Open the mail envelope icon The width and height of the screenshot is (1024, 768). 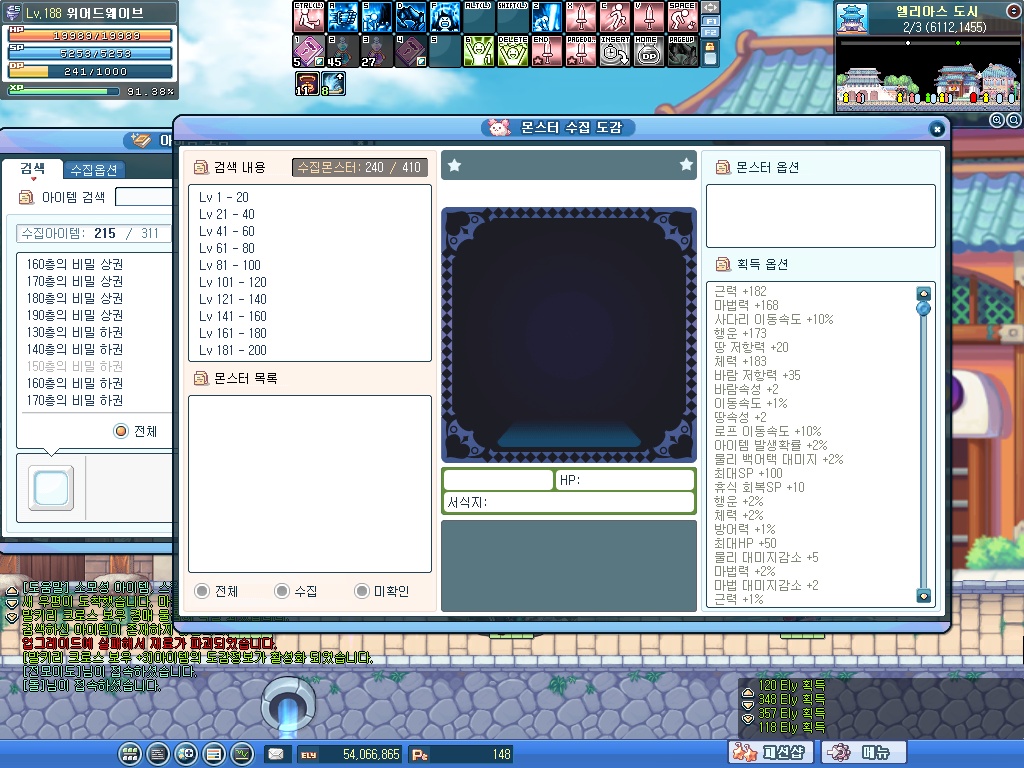[276, 753]
